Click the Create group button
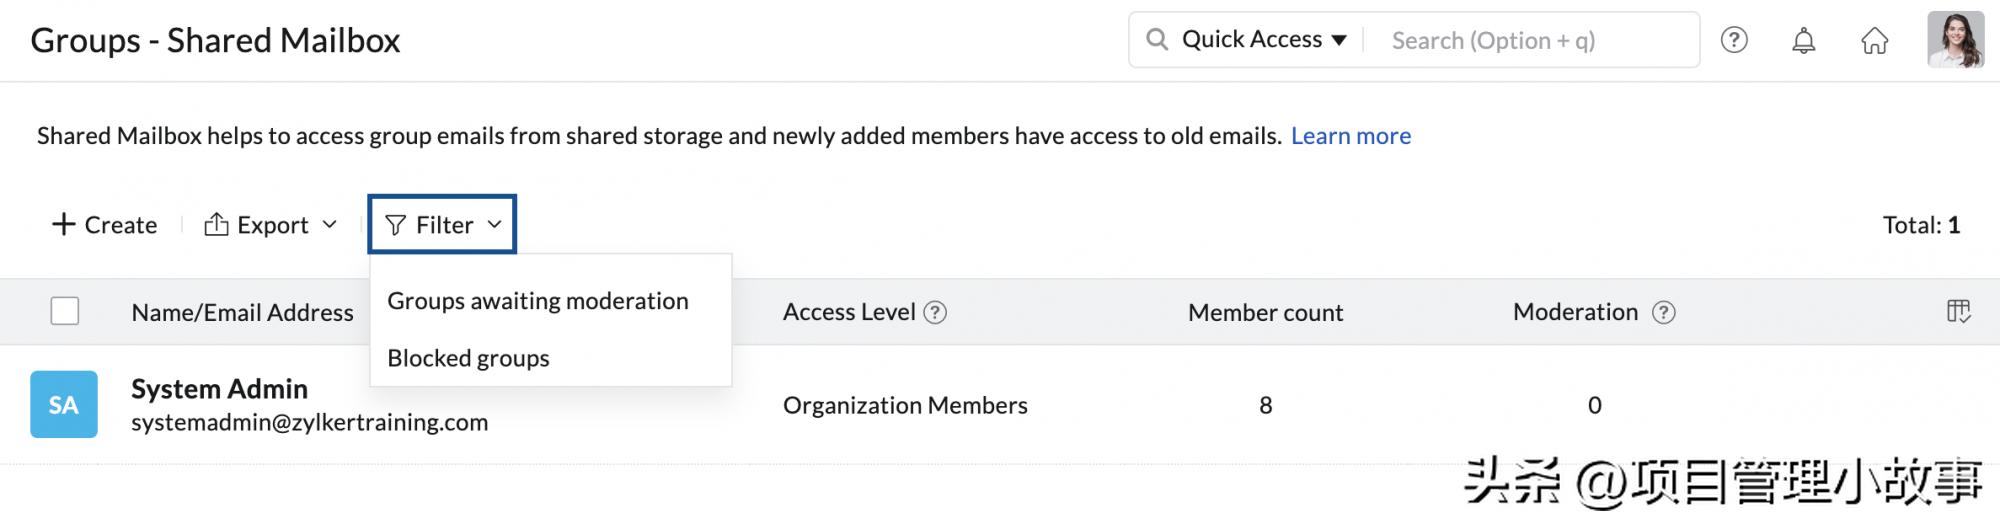 coord(104,225)
